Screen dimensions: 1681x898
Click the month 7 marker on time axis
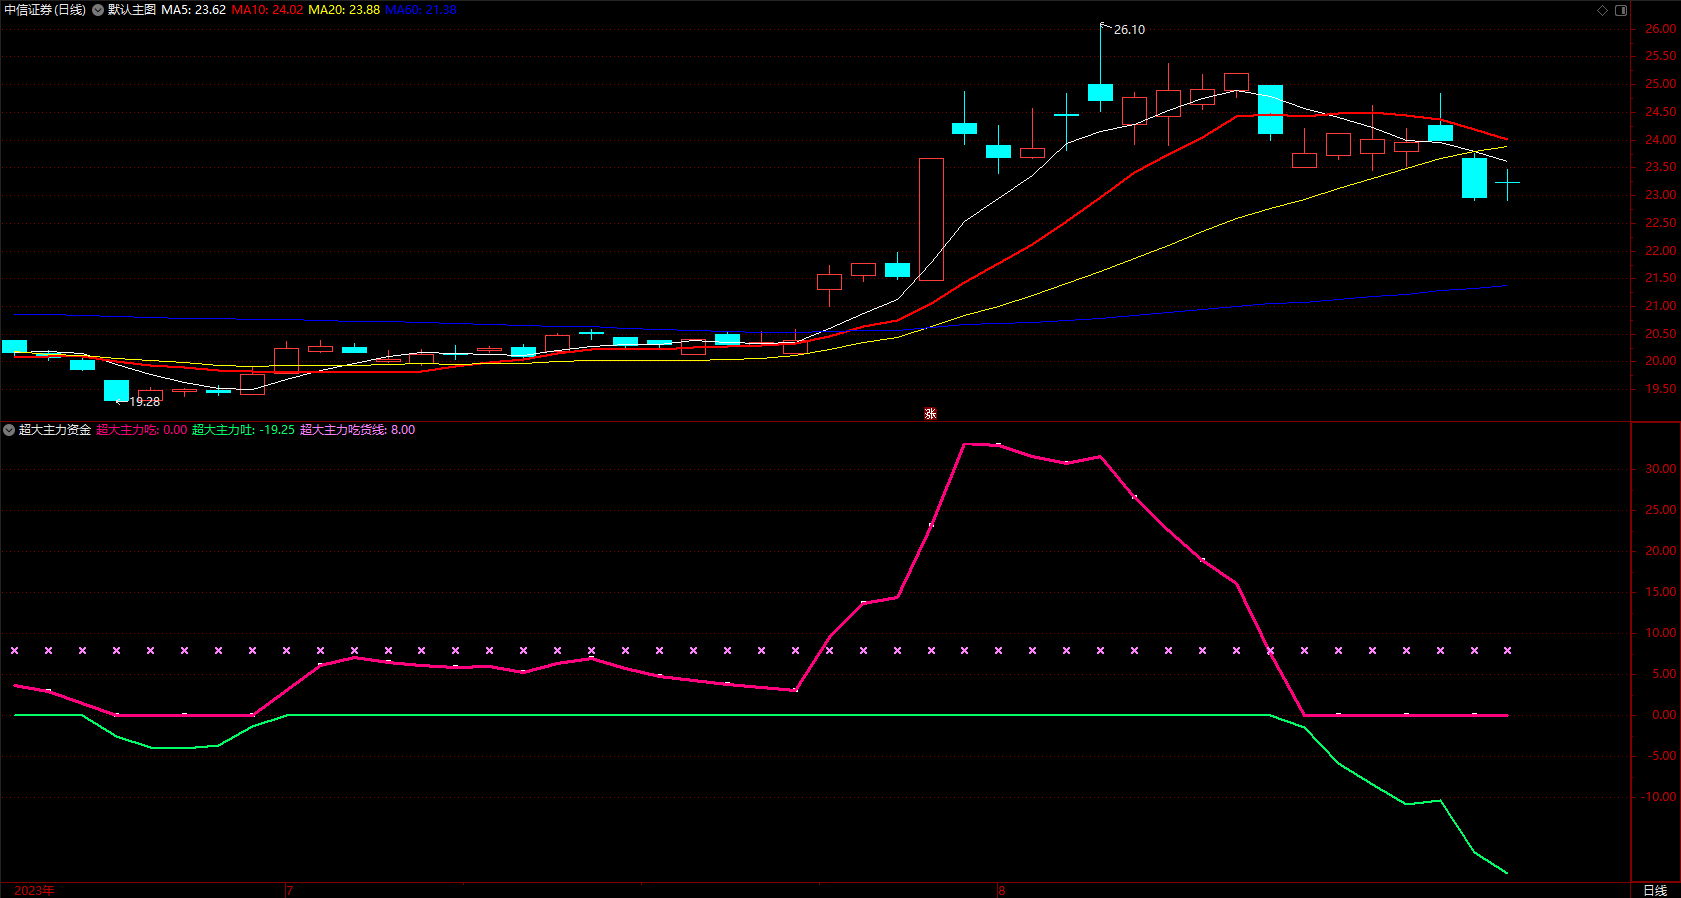pyautogui.click(x=290, y=890)
